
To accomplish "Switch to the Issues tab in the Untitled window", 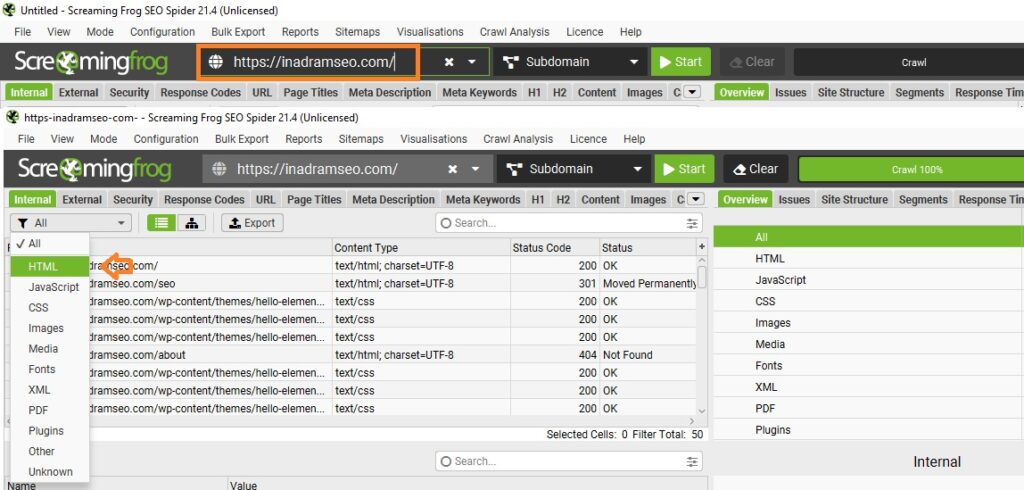I will (791, 93).
